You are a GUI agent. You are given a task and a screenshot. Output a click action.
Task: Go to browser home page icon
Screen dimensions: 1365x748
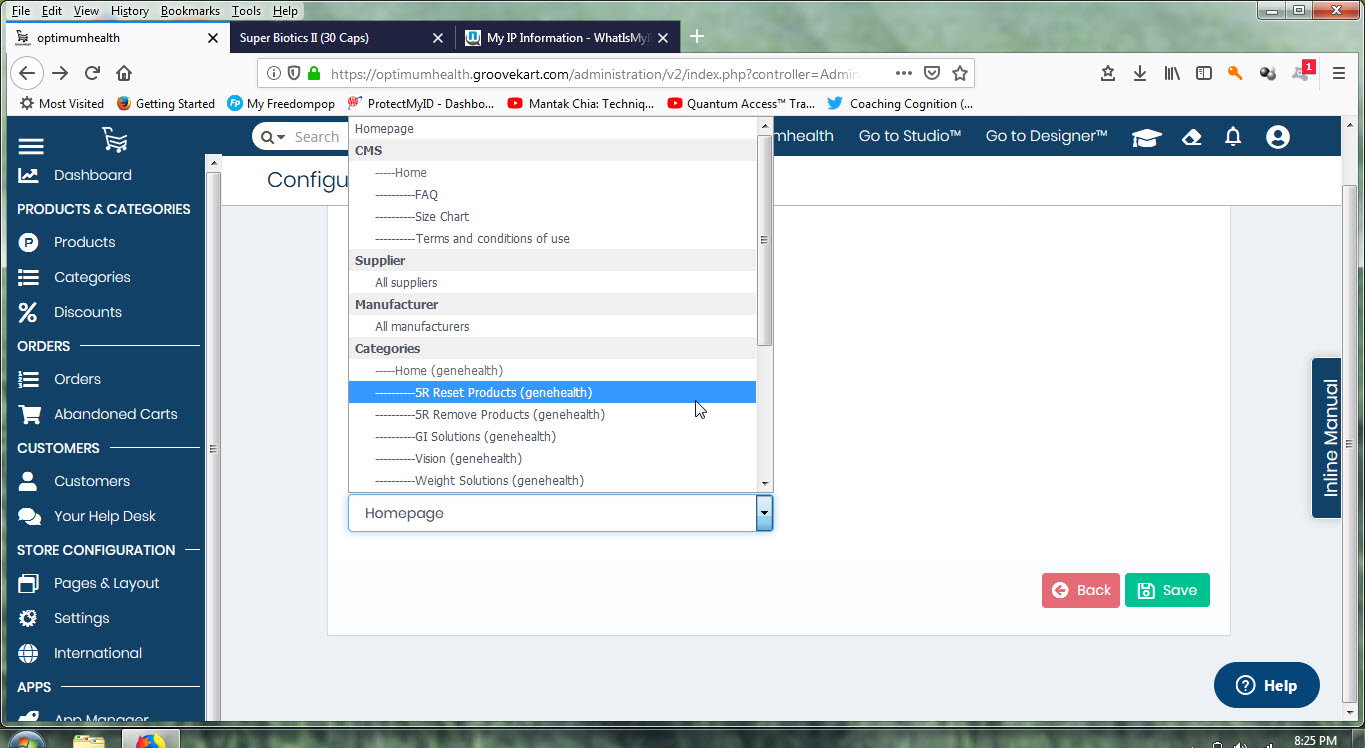point(124,73)
